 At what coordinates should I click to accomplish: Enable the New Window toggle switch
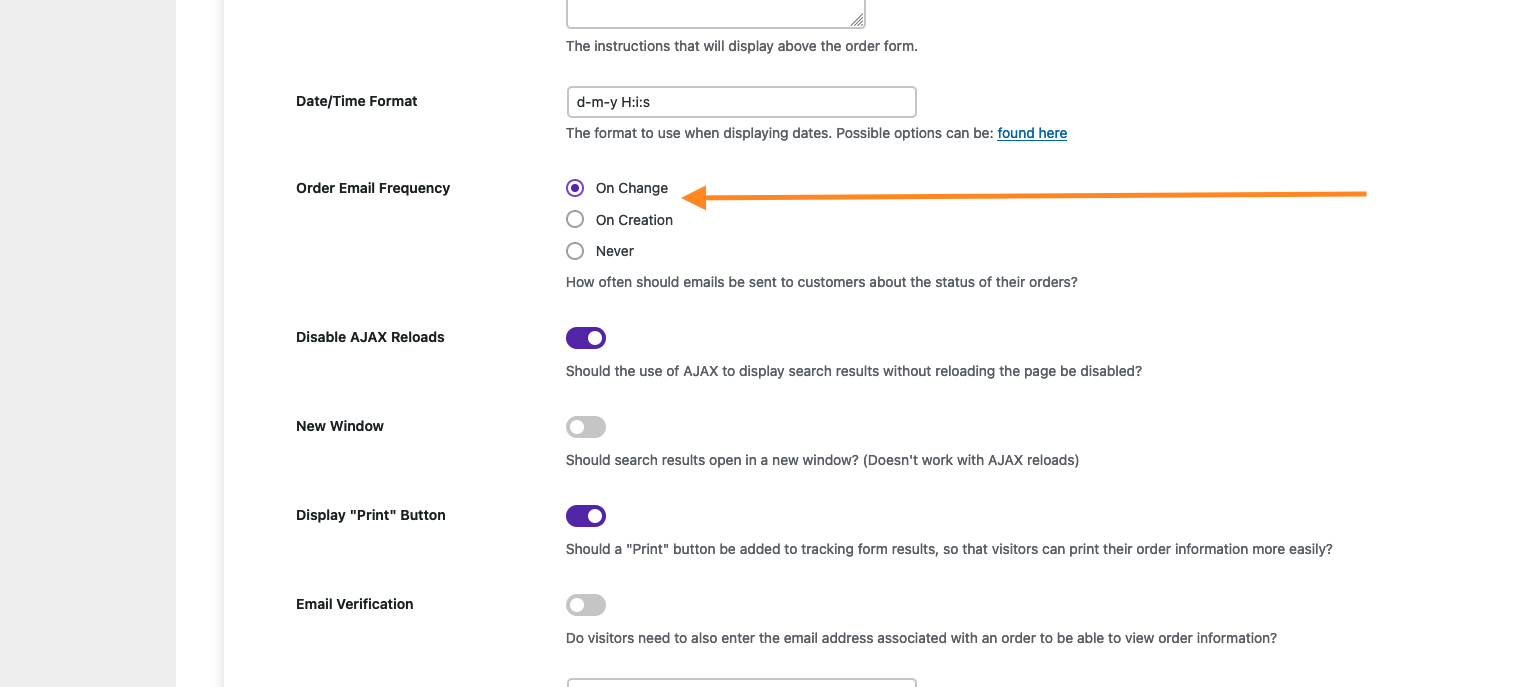(x=586, y=427)
